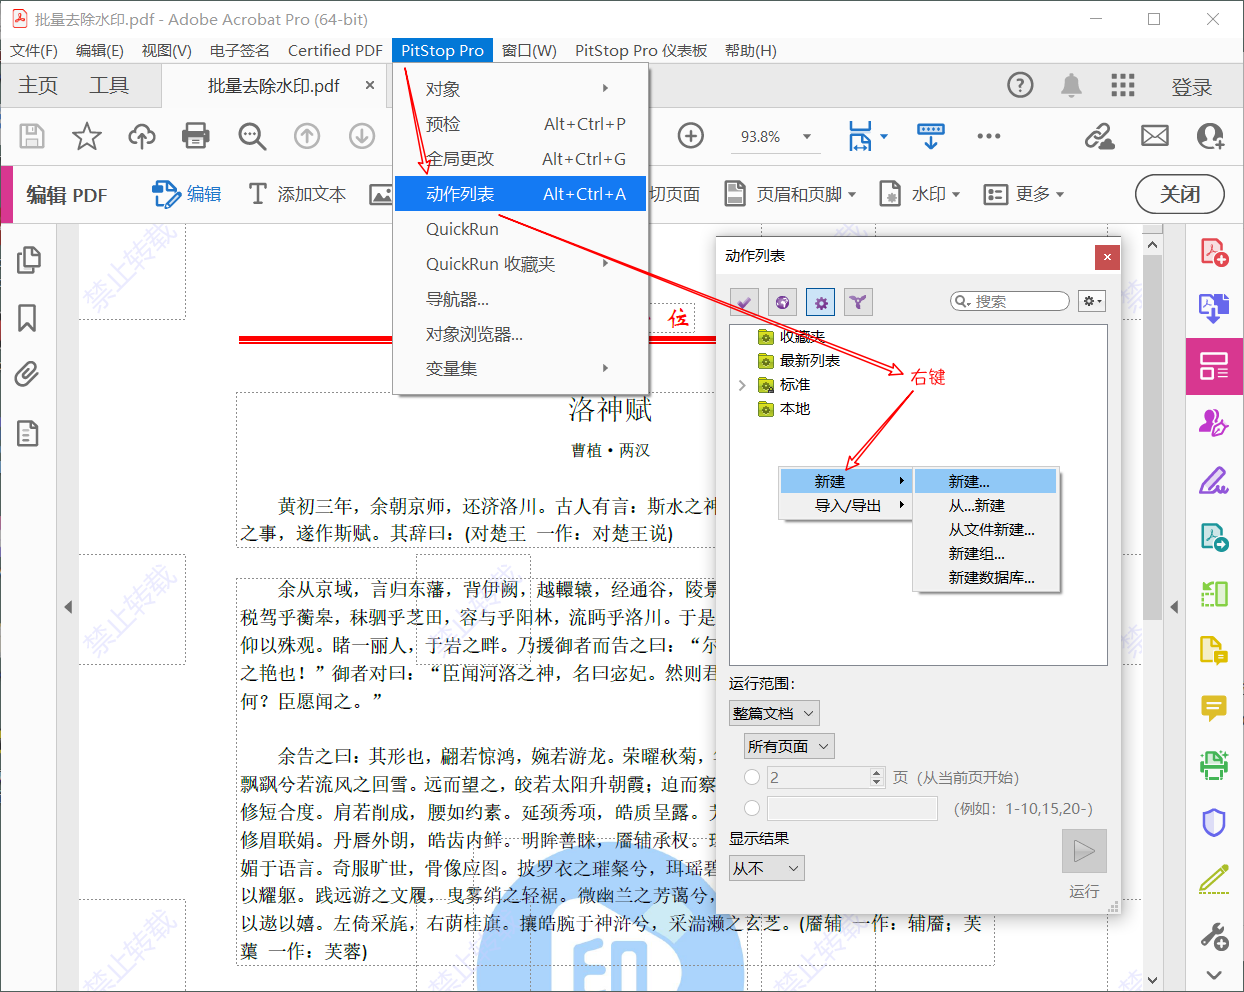Screen dimensions: 1244x992
Task: Click the 添加文本 button
Action: pos(297,194)
